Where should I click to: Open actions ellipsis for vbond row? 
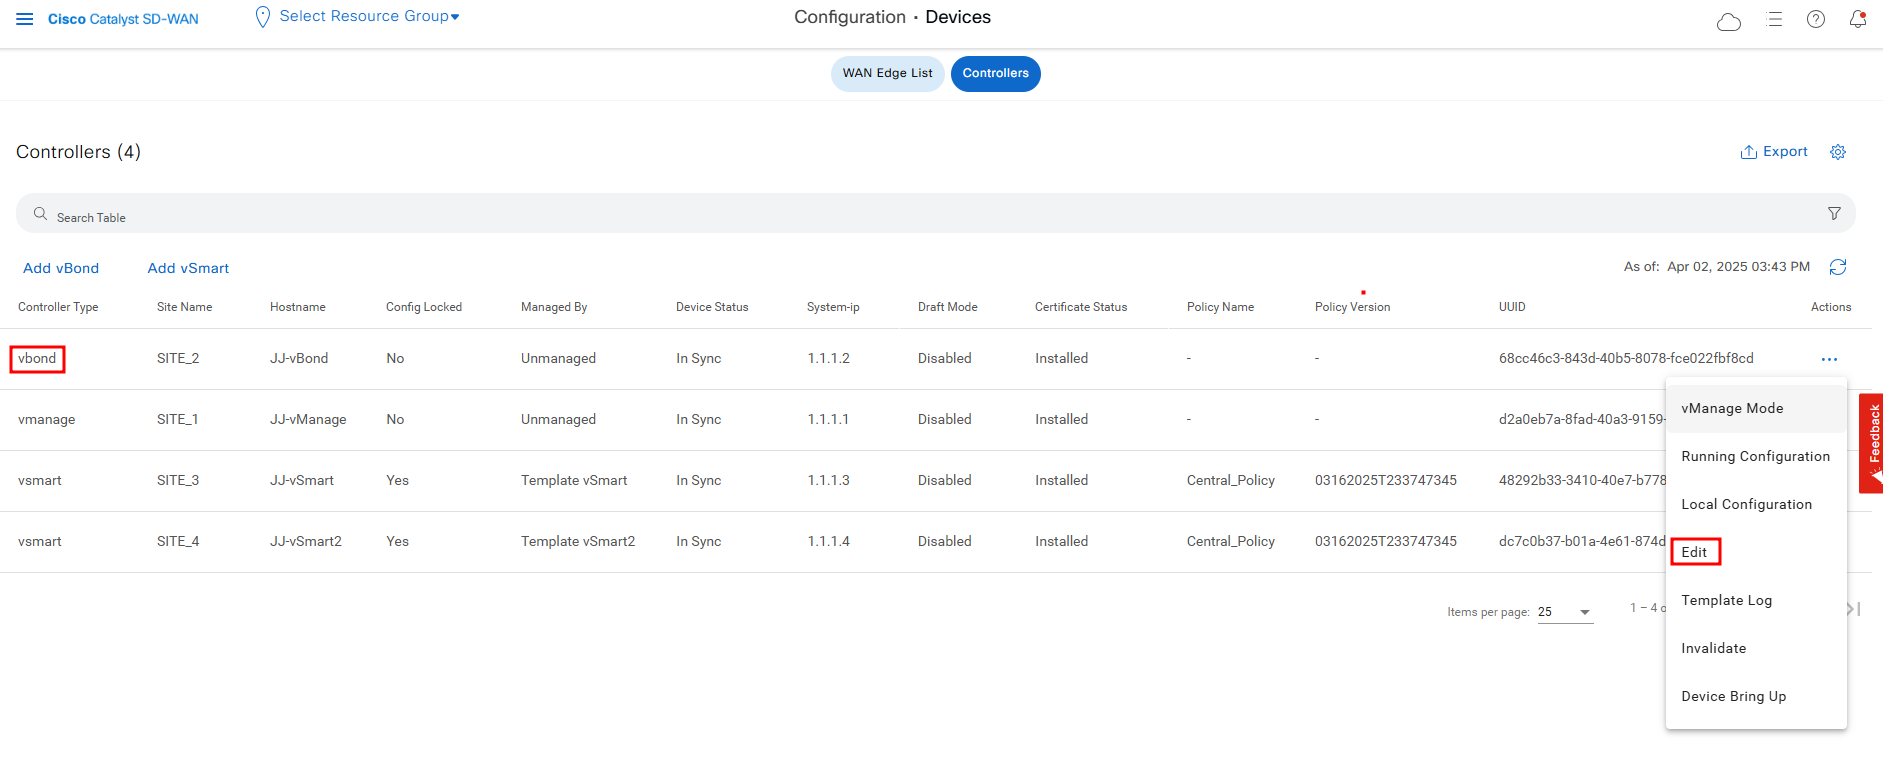(x=1829, y=359)
